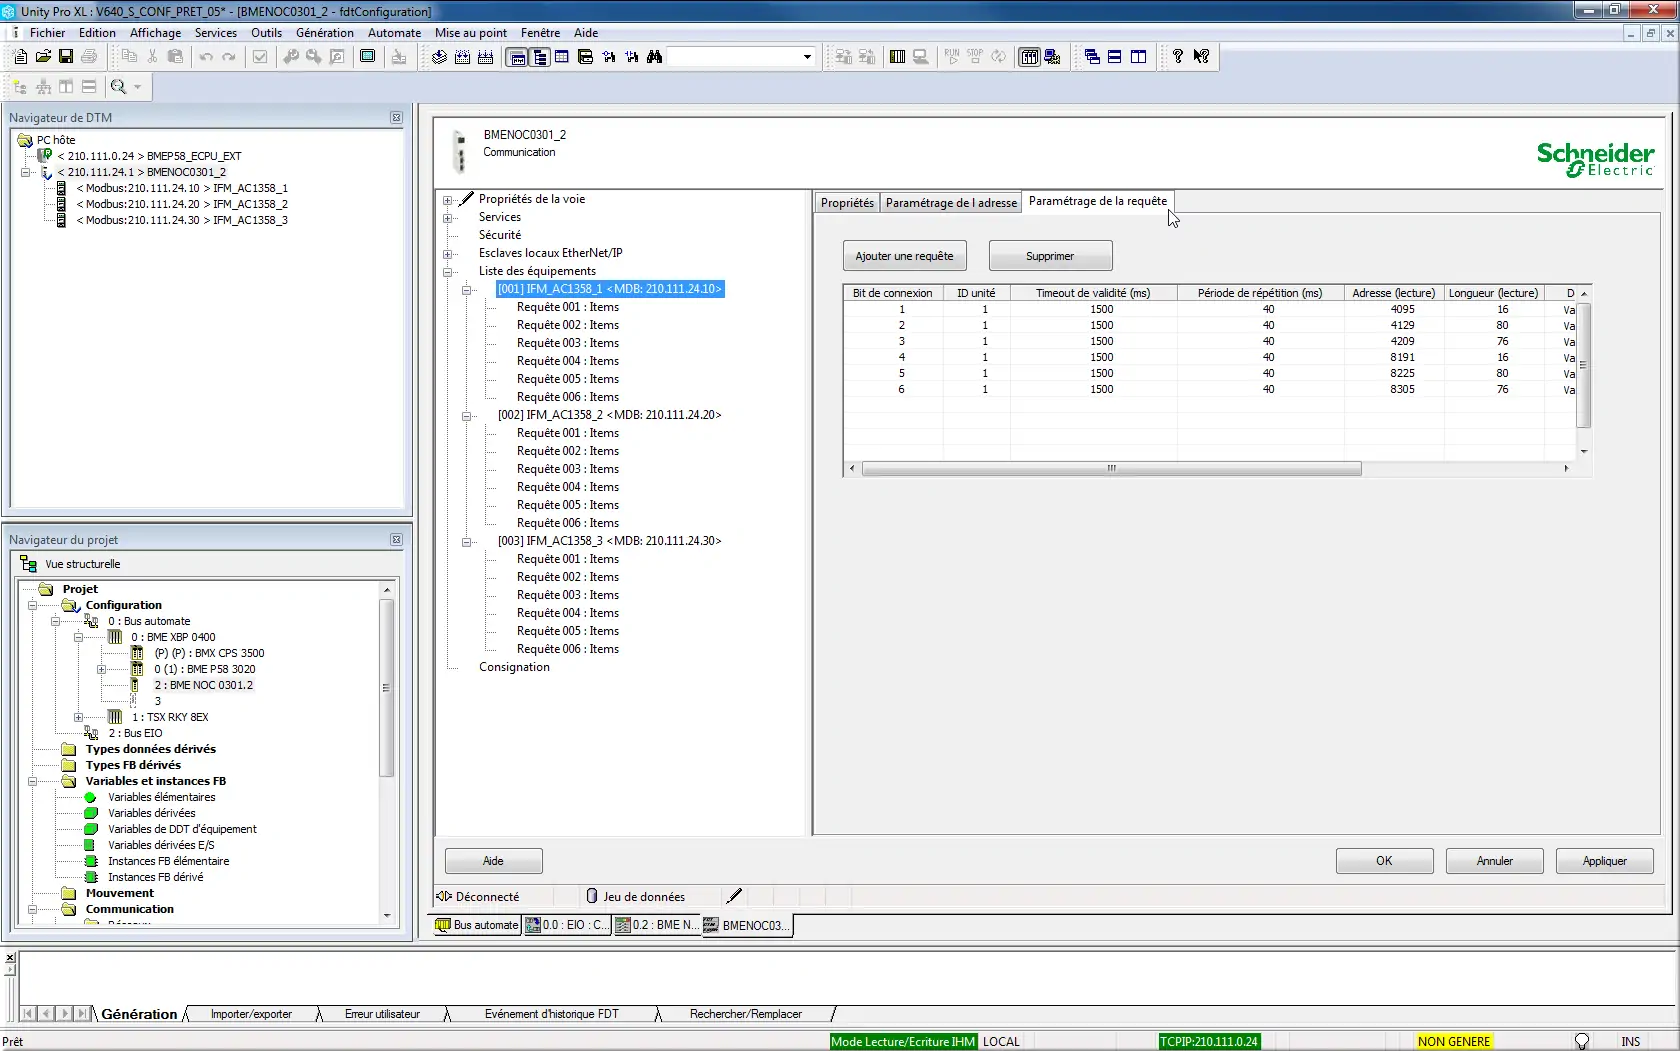Collapse the [003] IFM_AC1358_3 device node
This screenshot has width=1680, height=1051.
(x=467, y=541)
